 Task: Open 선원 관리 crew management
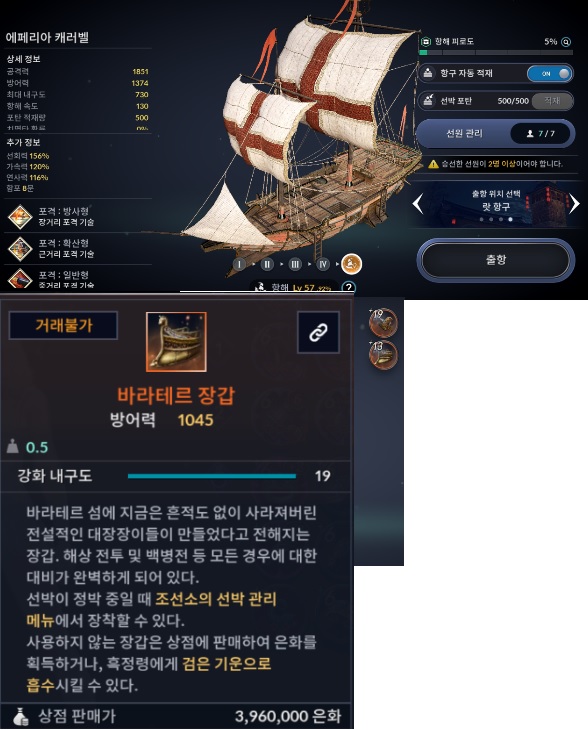pyautogui.click(x=495, y=134)
